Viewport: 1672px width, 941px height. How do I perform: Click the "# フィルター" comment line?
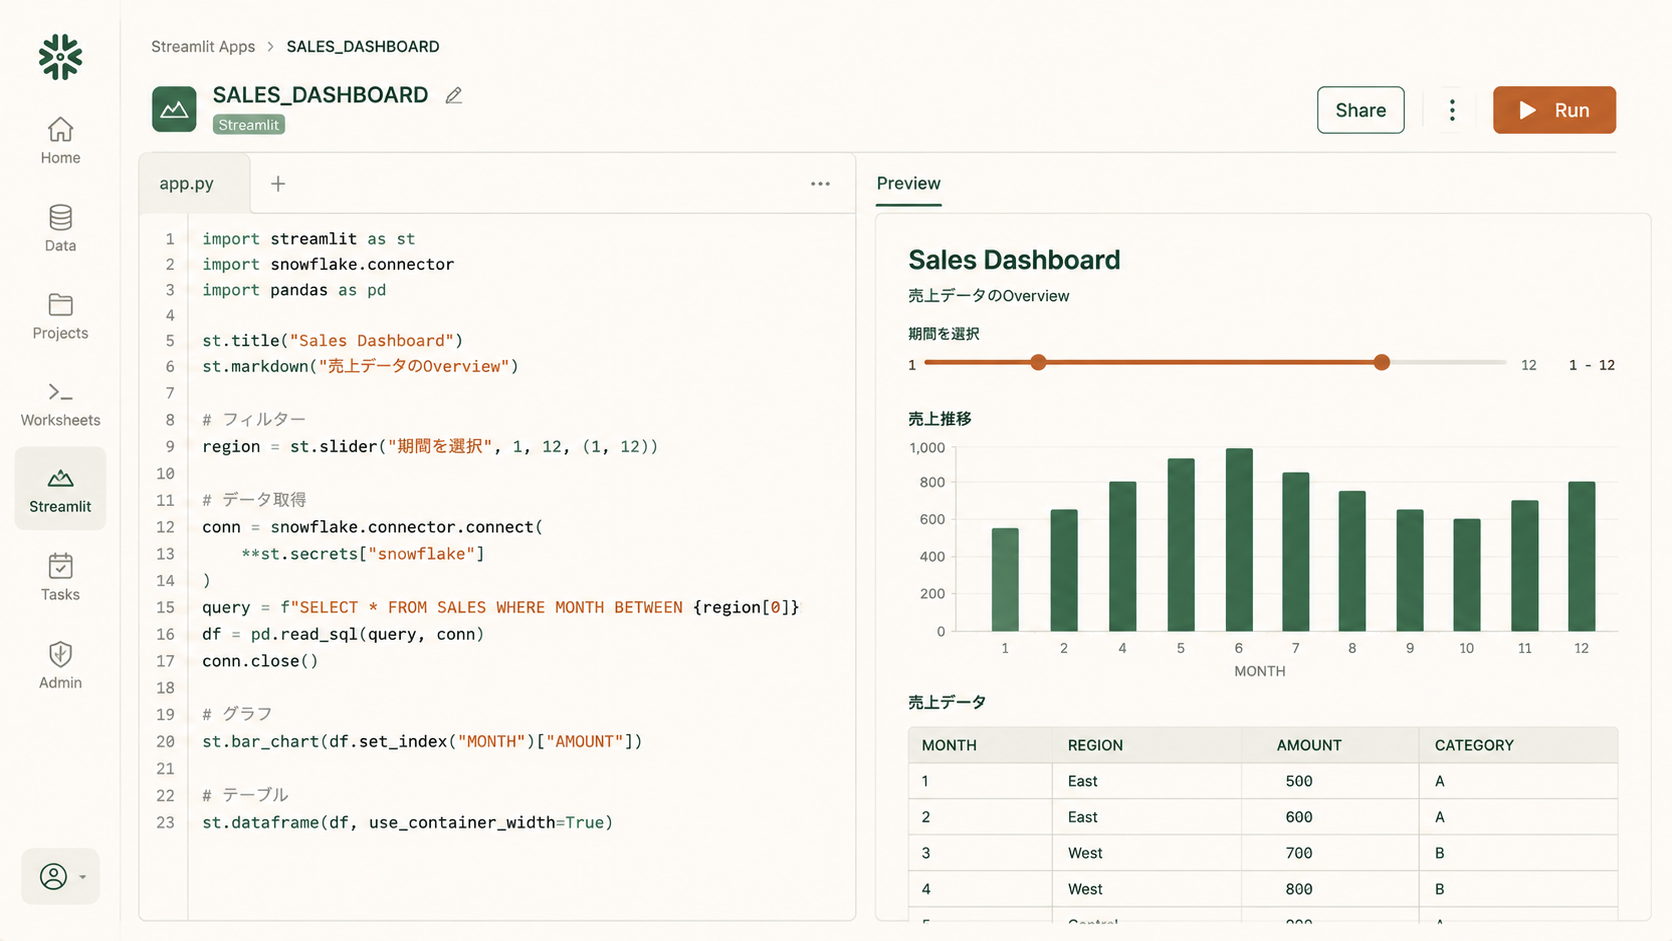(x=254, y=420)
